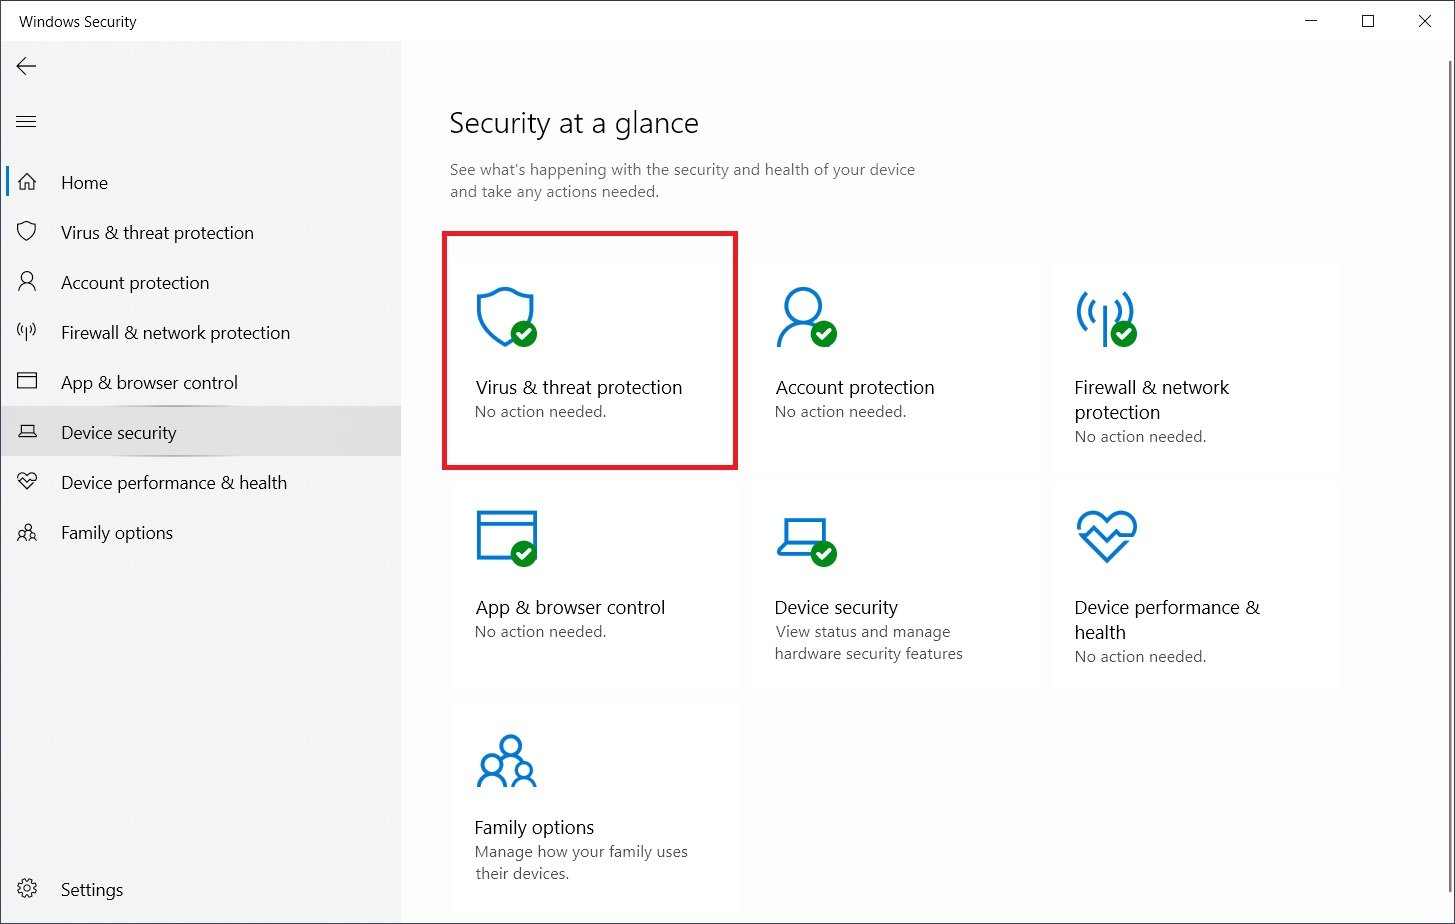
Task: Open the Device security tile title
Action: 836,608
